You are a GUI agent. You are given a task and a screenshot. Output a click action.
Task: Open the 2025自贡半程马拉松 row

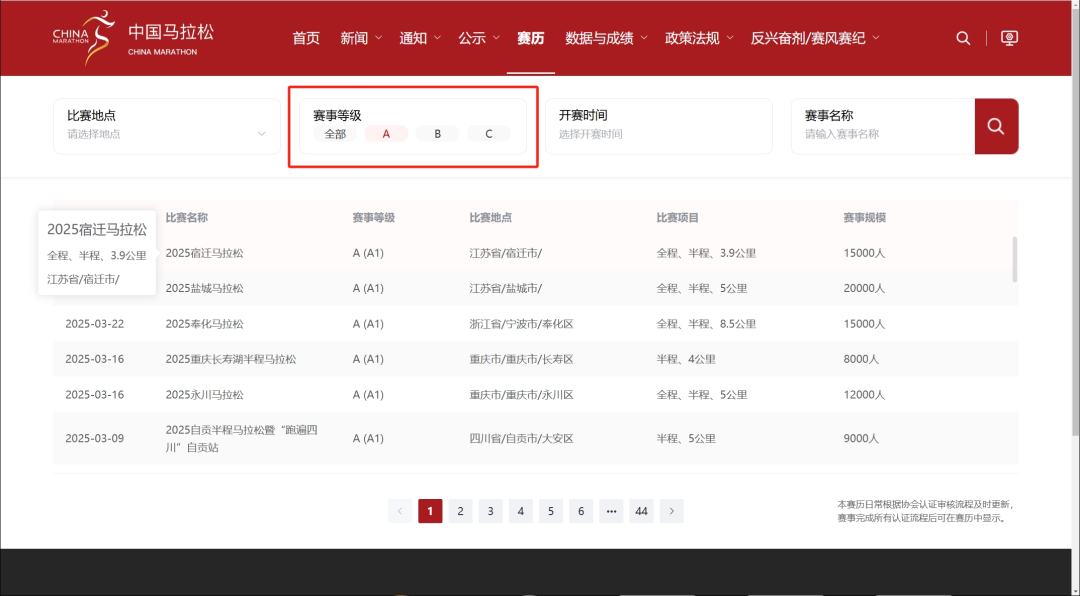click(535, 438)
